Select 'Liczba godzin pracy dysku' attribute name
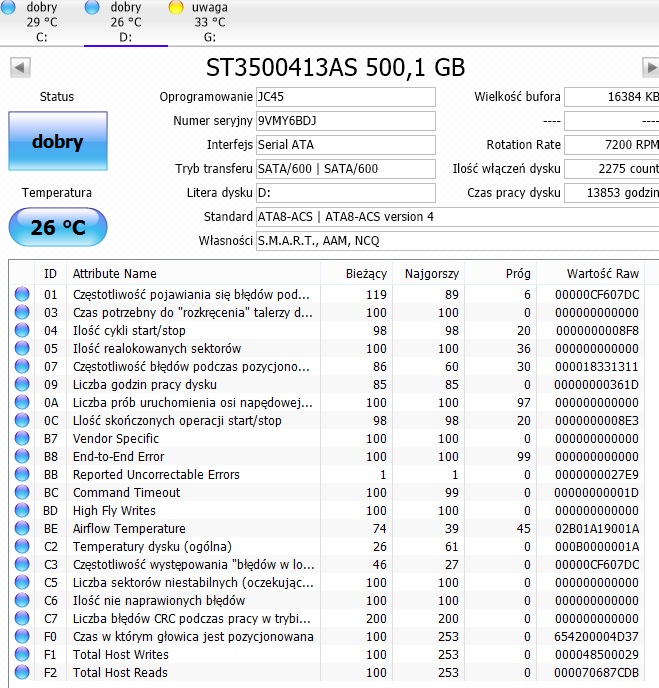Viewport: 659px width, 688px height. coord(145,384)
